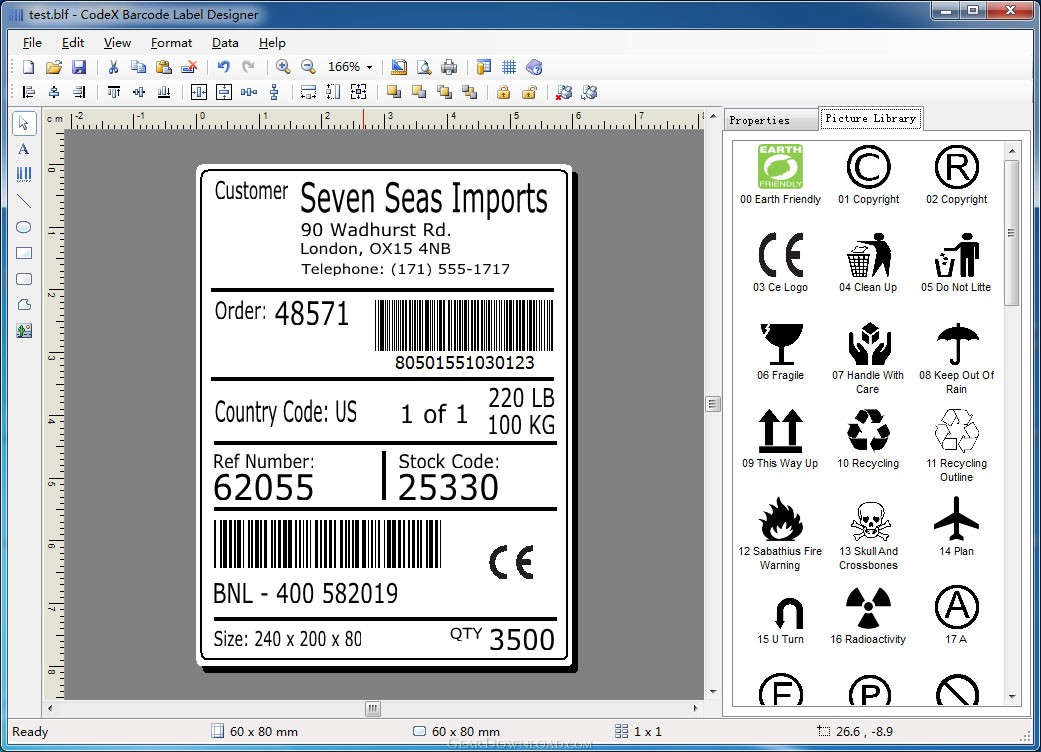
Task: Zoom in with the magnifier plus icon
Action: pos(283,67)
